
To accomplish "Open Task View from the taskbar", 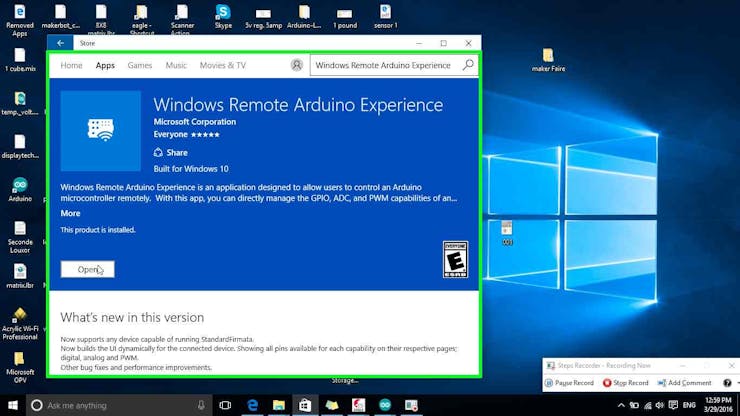I will pos(225,405).
